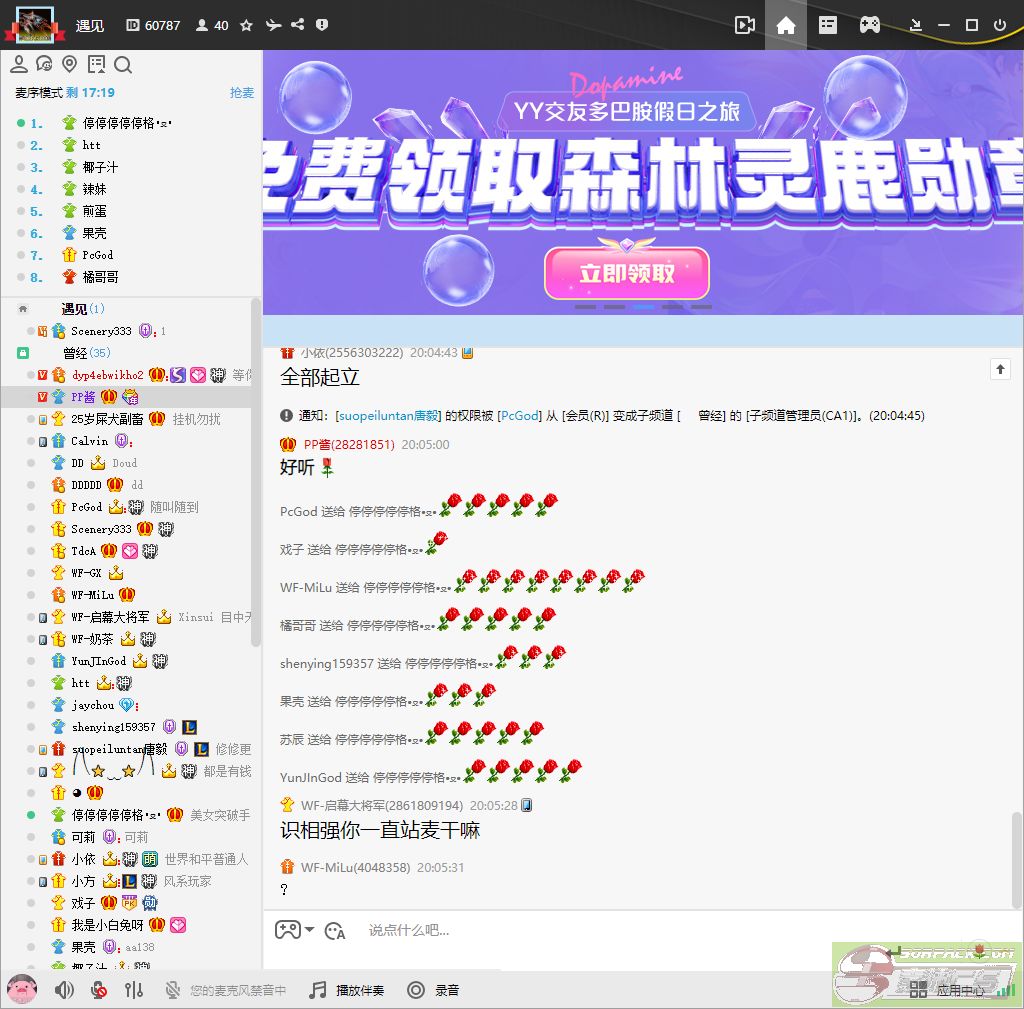
Task: Open the game controller tab icon
Action: [869, 25]
